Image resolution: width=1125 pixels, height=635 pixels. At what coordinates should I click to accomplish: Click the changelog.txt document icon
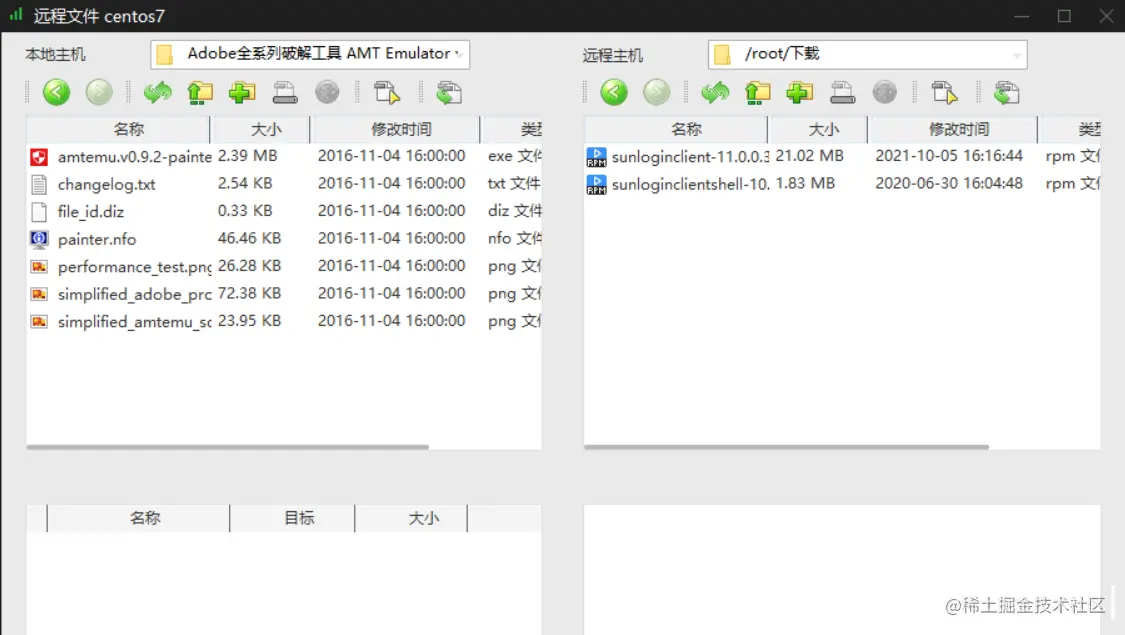tap(39, 184)
